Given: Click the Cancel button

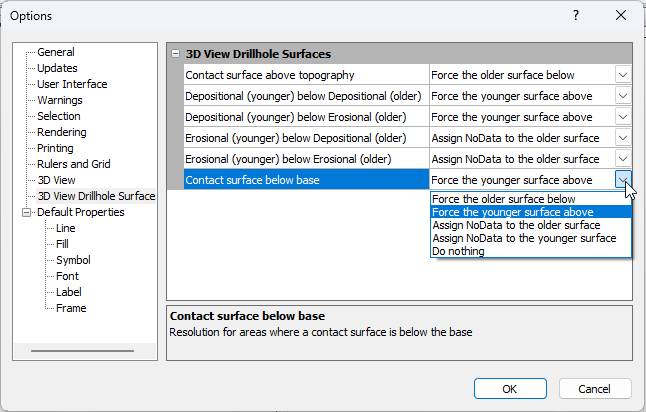Looking at the screenshot, I should click(x=595, y=389).
